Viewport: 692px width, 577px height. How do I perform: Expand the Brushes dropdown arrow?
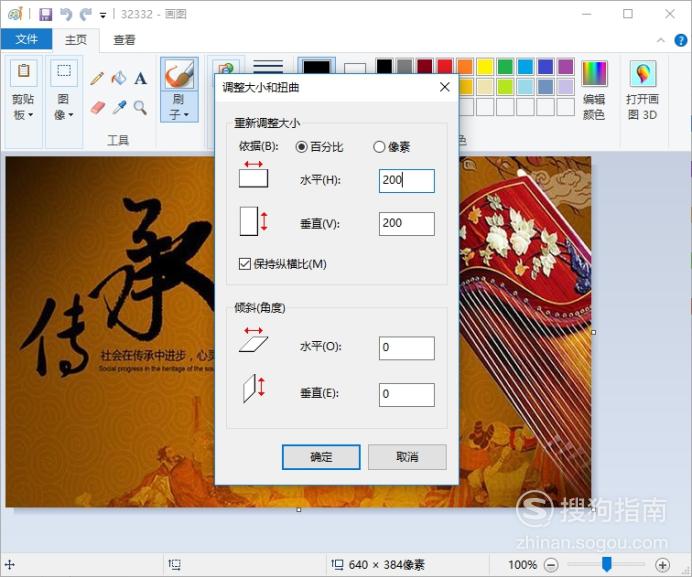coord(186,115)
